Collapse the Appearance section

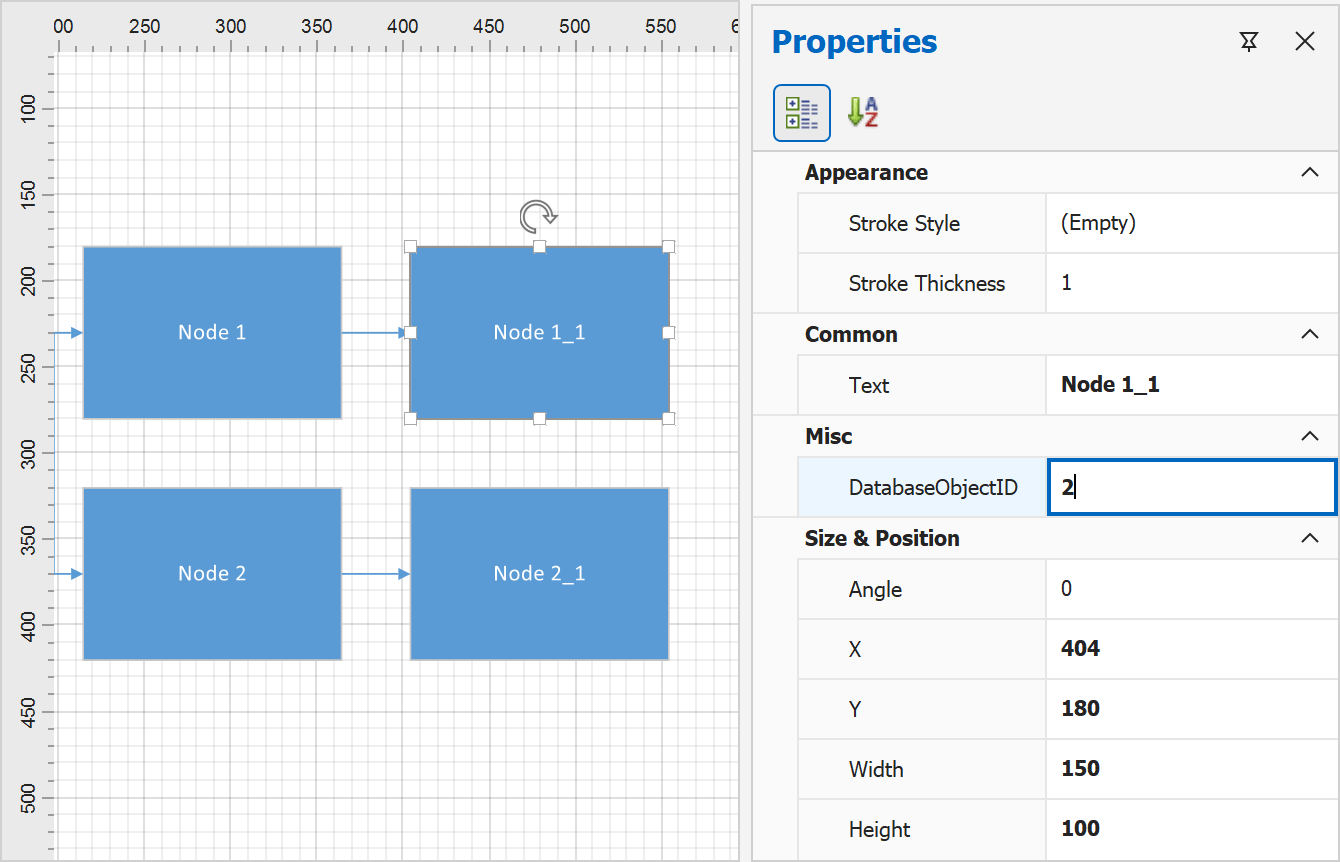1309,173
